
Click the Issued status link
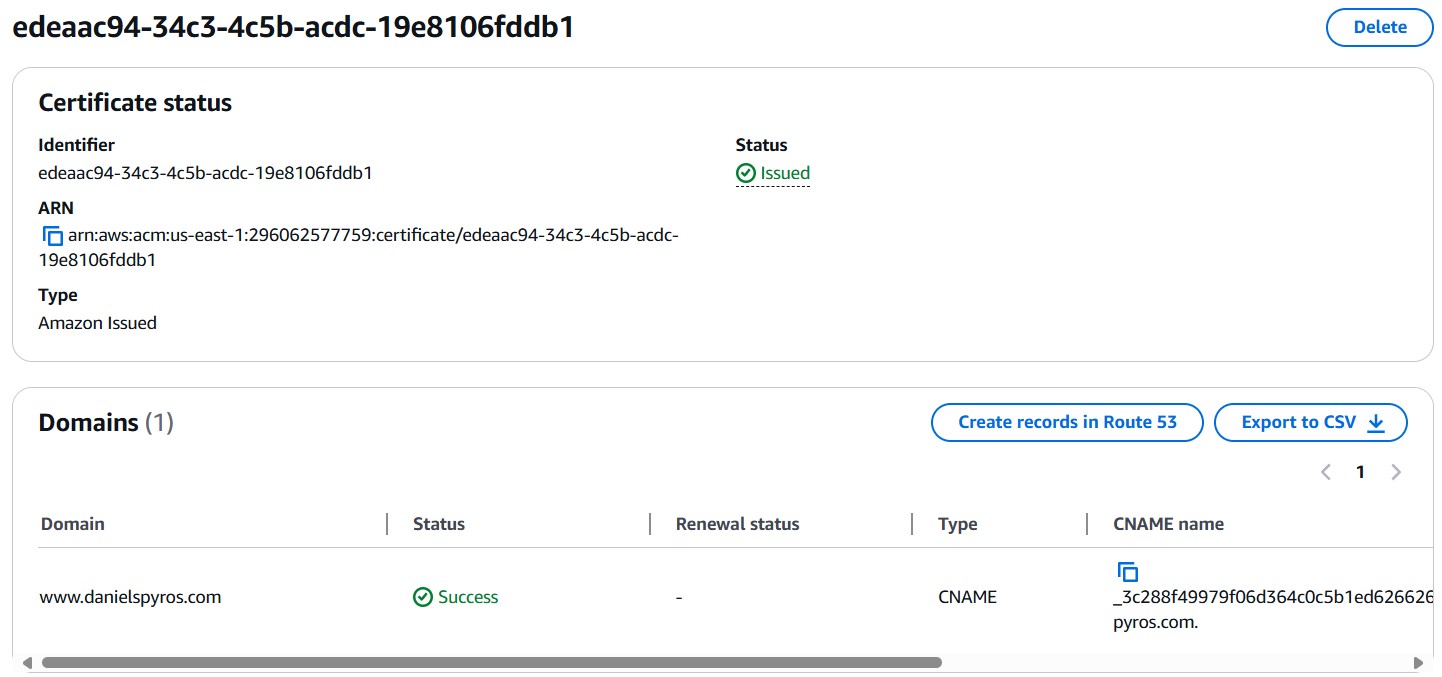(785, 174)
